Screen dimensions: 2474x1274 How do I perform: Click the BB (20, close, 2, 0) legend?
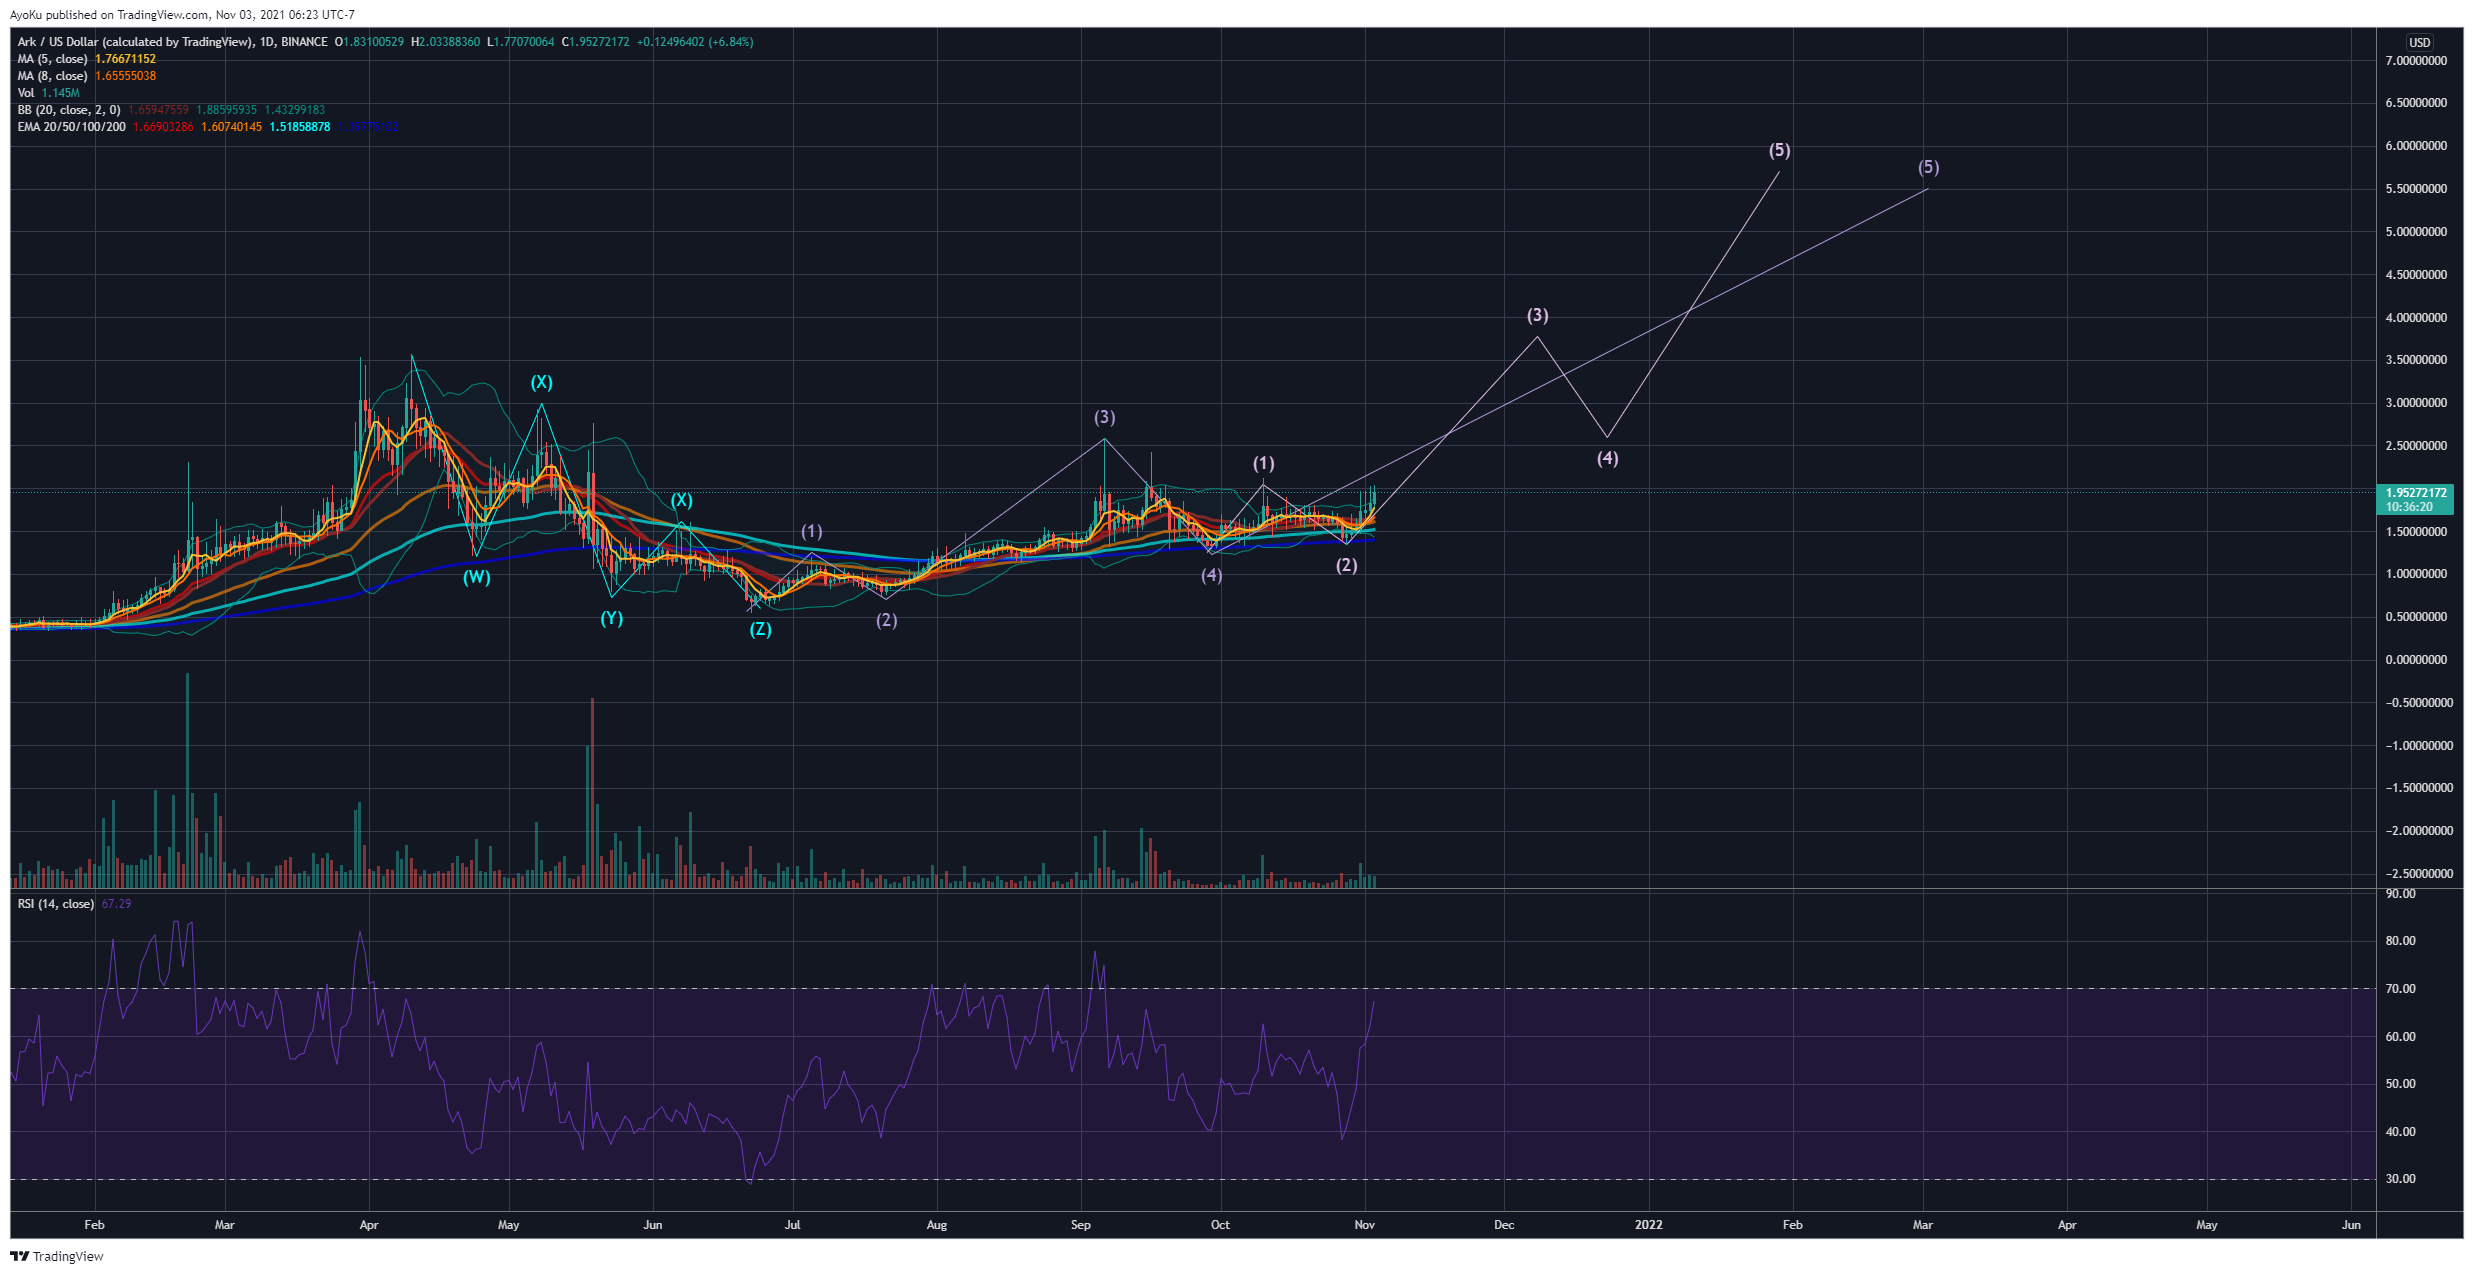coord(69,110)
